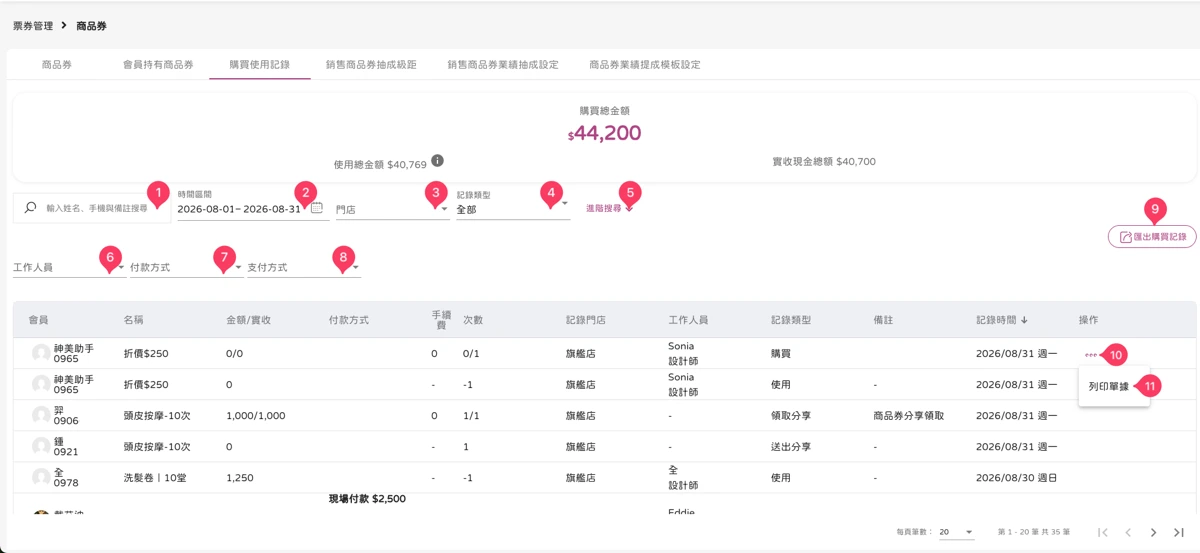
Task: Click avatar of member 全 0978
Action: click(x=41, y=478)
